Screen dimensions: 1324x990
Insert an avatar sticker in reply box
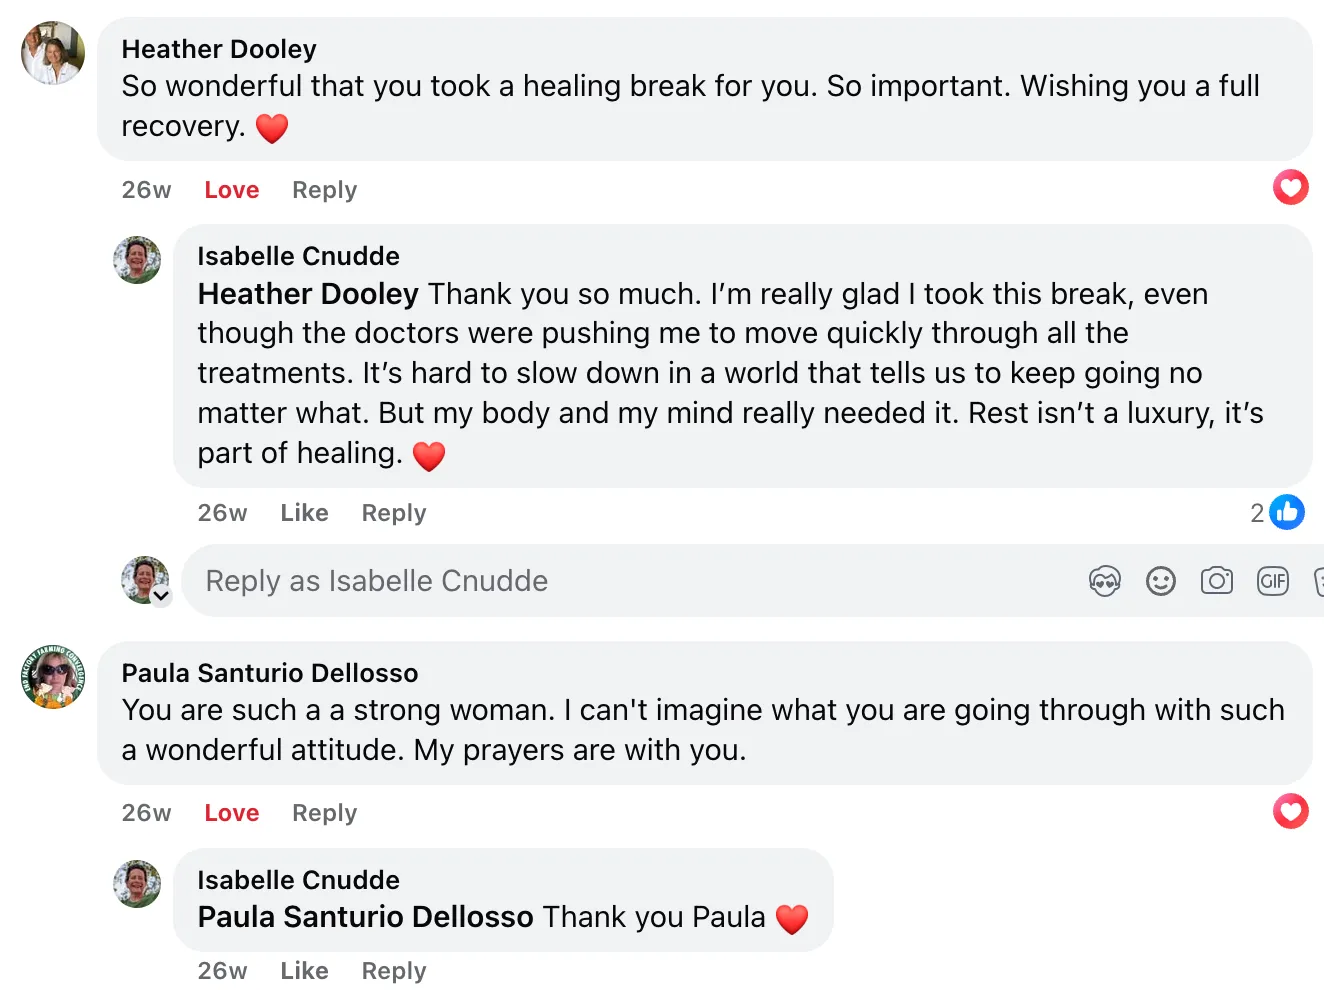pyautogui.click(x=1104, y=581)
